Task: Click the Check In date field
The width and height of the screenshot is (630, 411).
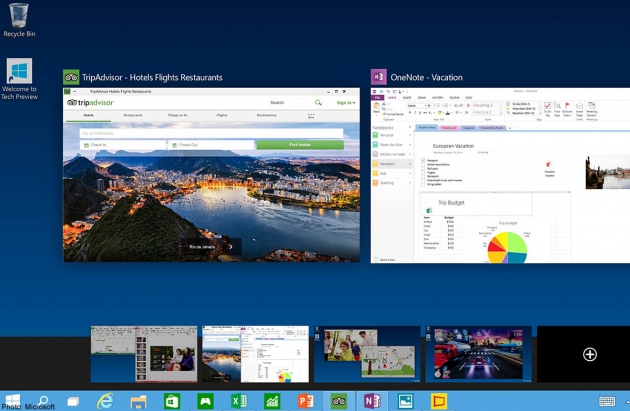Action: (x=123, y=145)
